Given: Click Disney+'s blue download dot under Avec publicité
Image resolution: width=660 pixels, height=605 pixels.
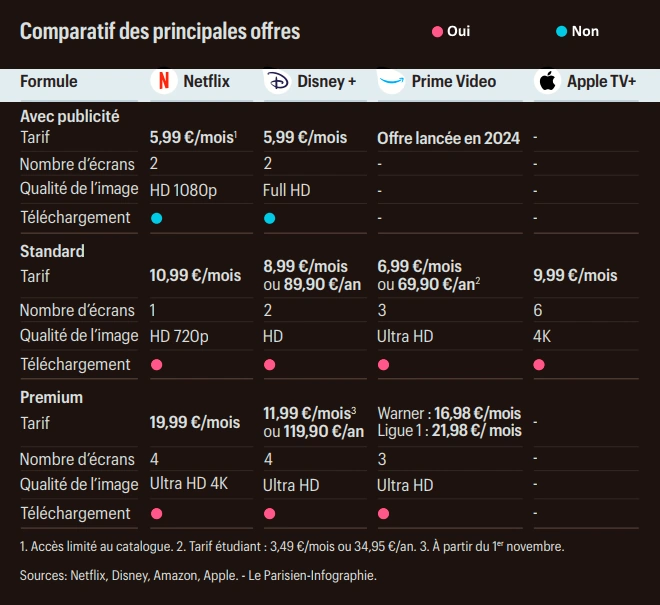Looking at the screenshot, I should 269,218.
